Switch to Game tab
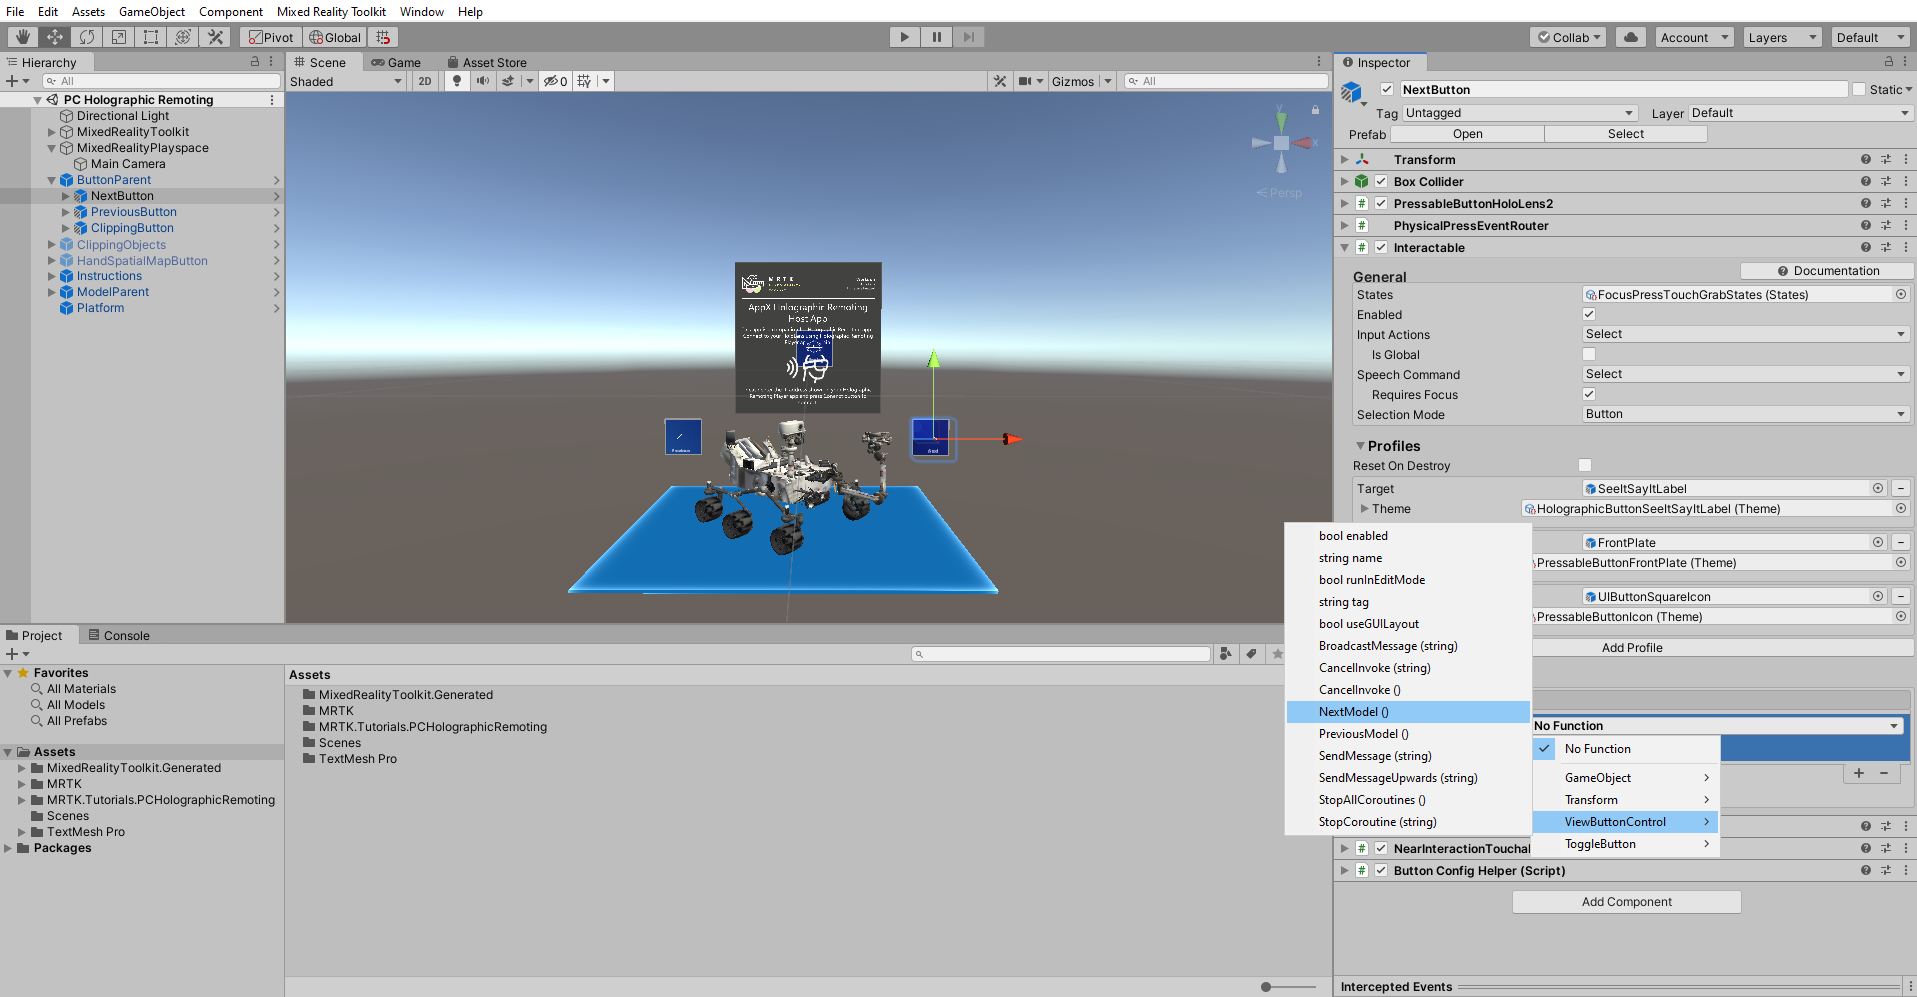 396,62
